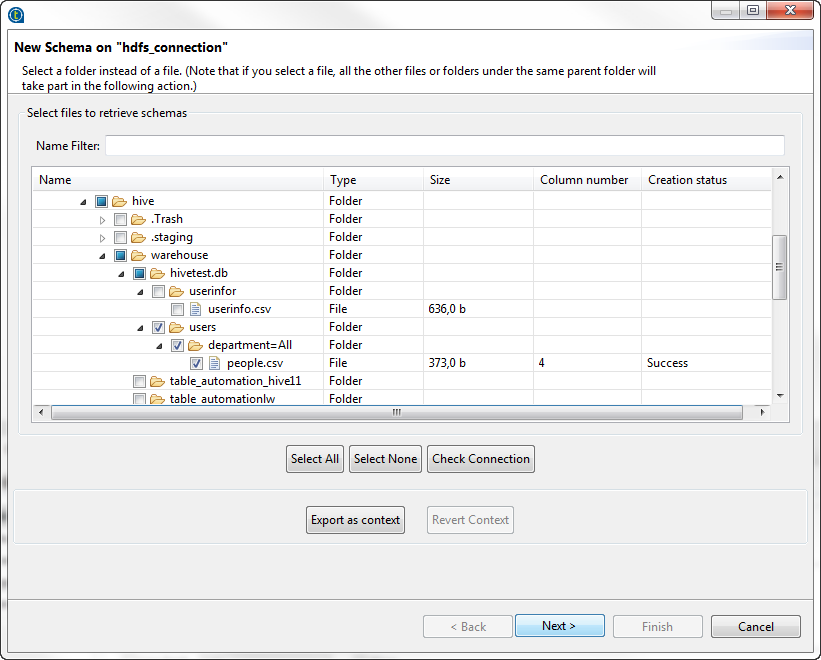The image size is (821, 660).
Task: Click the .Trash folder icon
Action: point(138,219)
